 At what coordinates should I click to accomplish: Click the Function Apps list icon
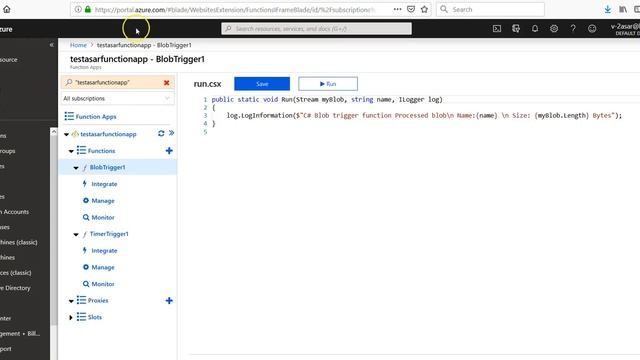click(69, 116)
